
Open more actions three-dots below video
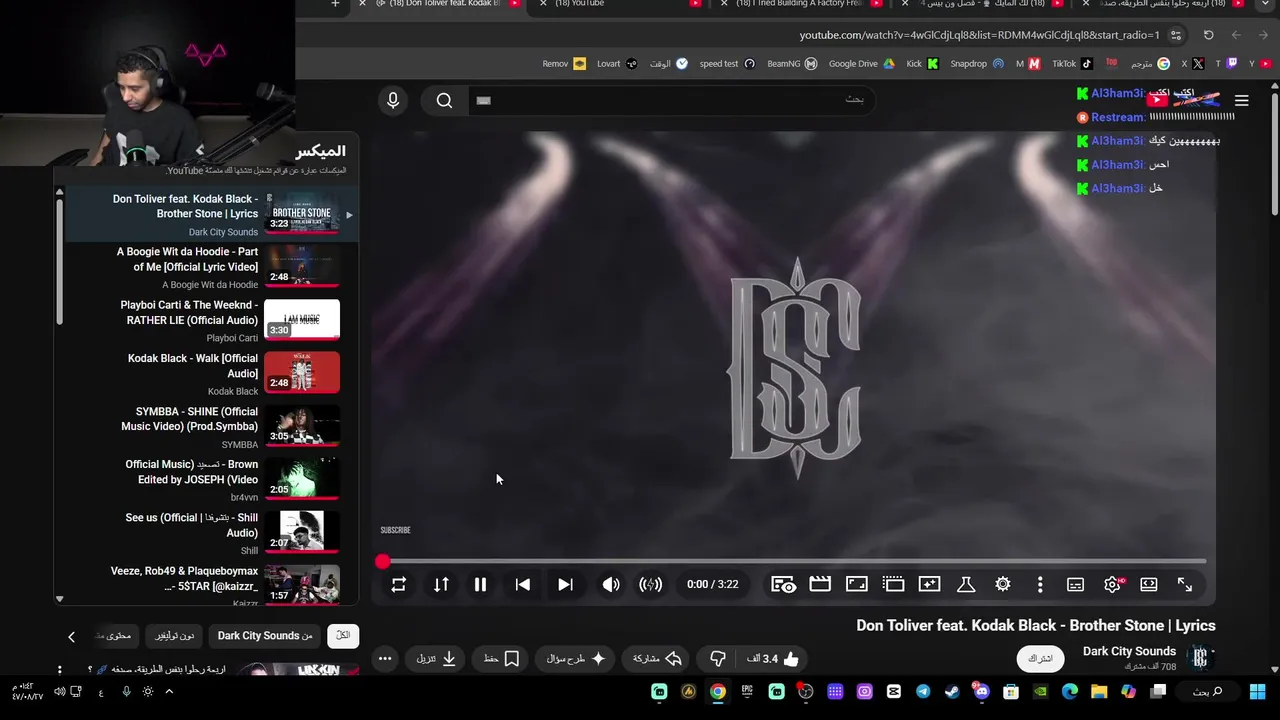point(385,659)
